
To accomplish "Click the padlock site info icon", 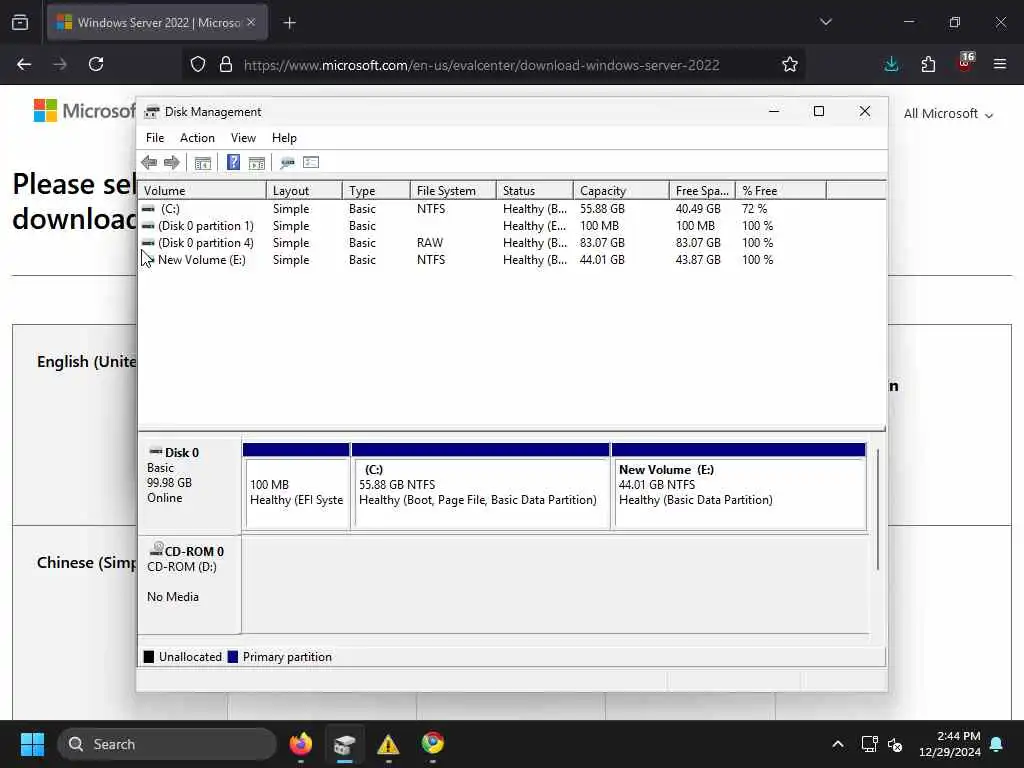I will 226,65.
